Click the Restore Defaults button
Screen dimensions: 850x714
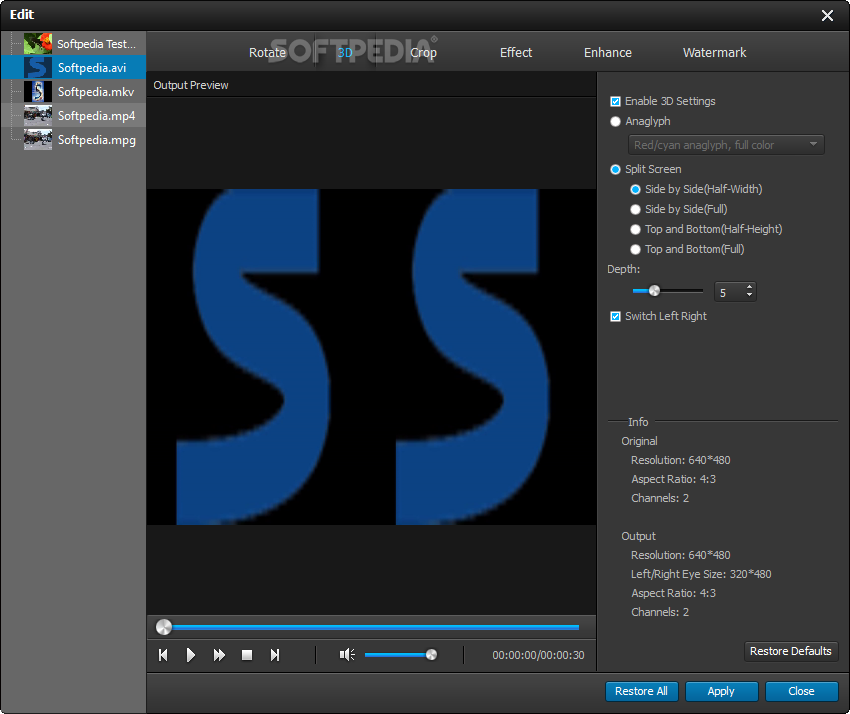click(x=790, y=651)
